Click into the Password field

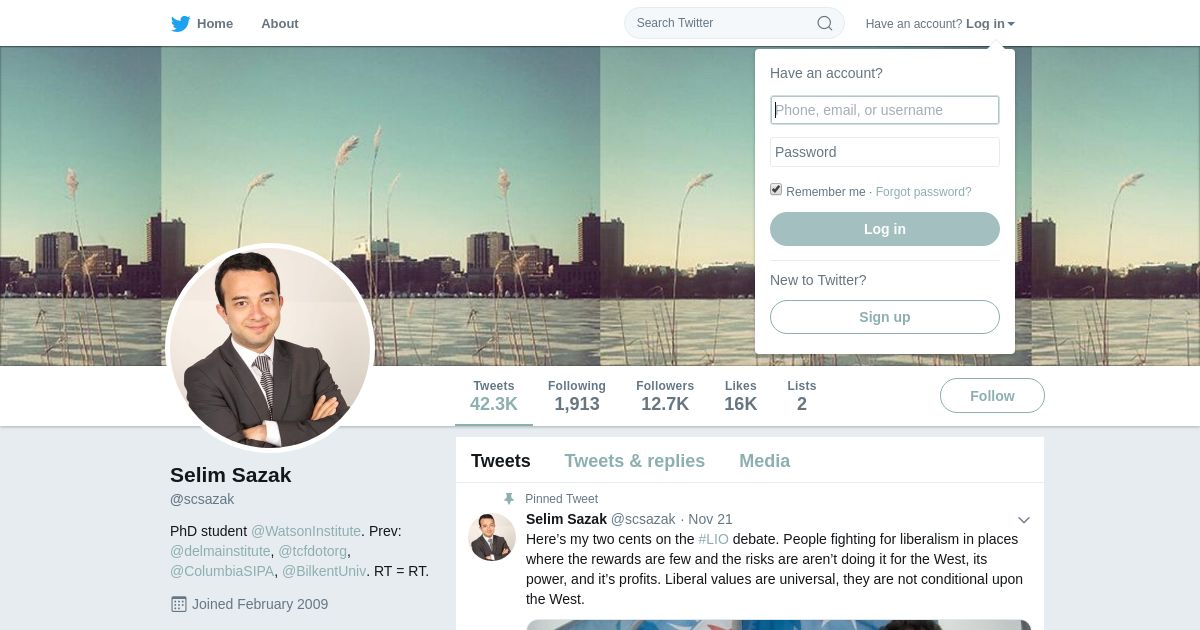click(x=885, y=152)
